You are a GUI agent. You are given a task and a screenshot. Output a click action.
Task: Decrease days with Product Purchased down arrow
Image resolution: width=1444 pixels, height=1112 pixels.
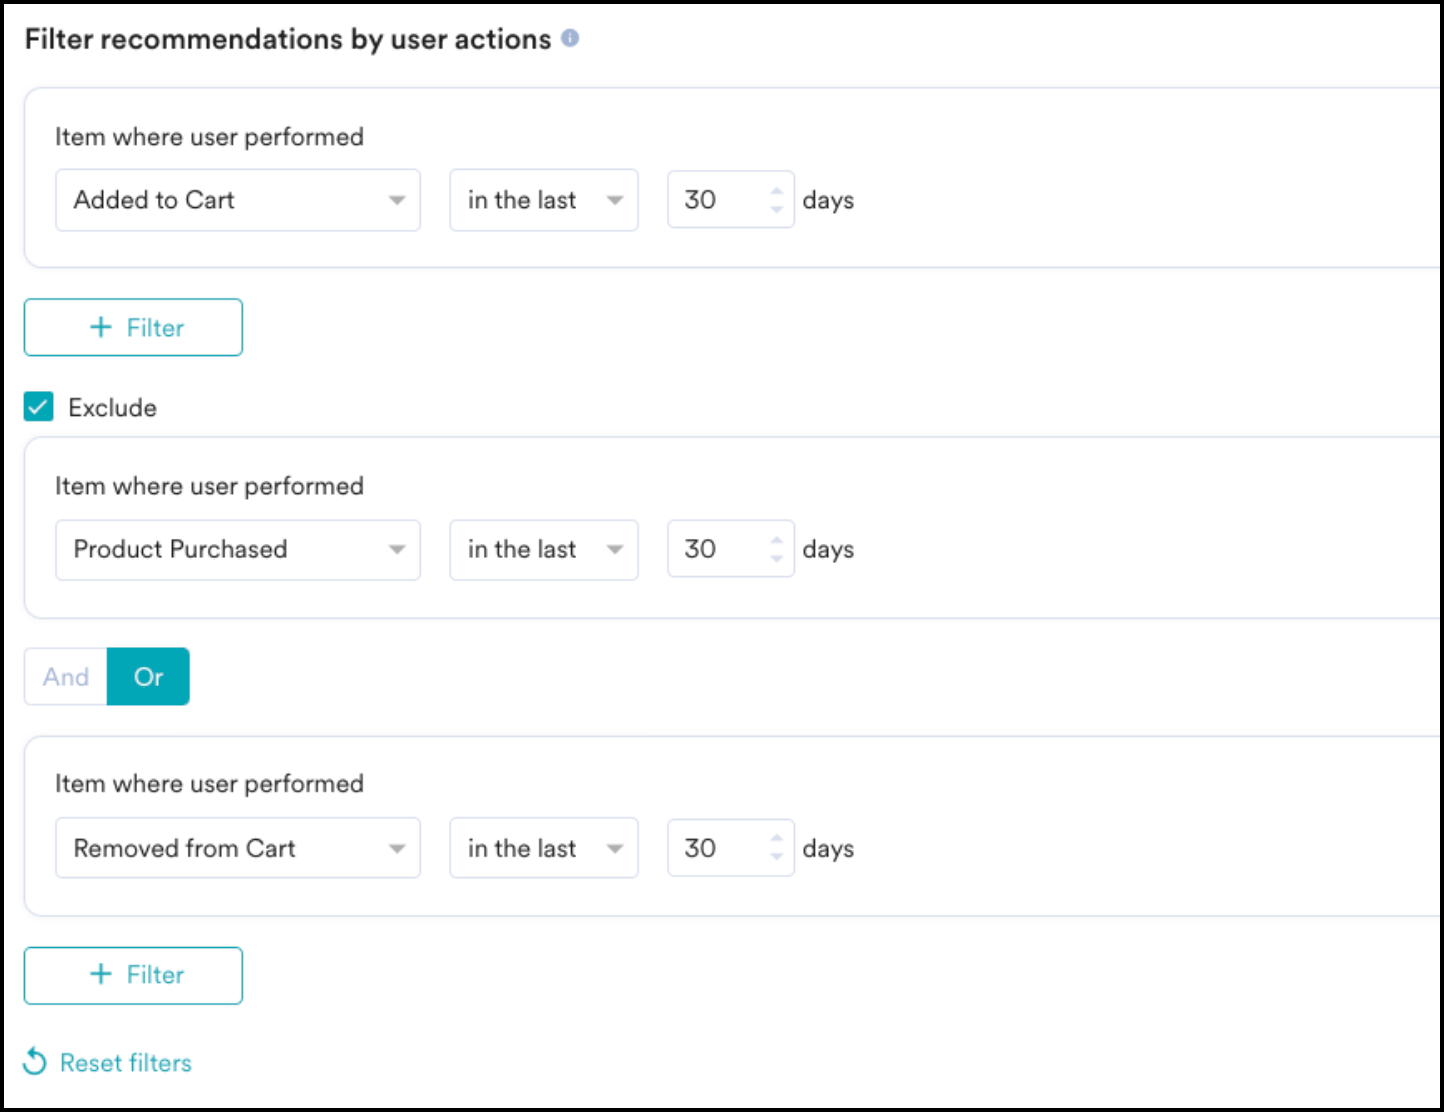point(777,558)
